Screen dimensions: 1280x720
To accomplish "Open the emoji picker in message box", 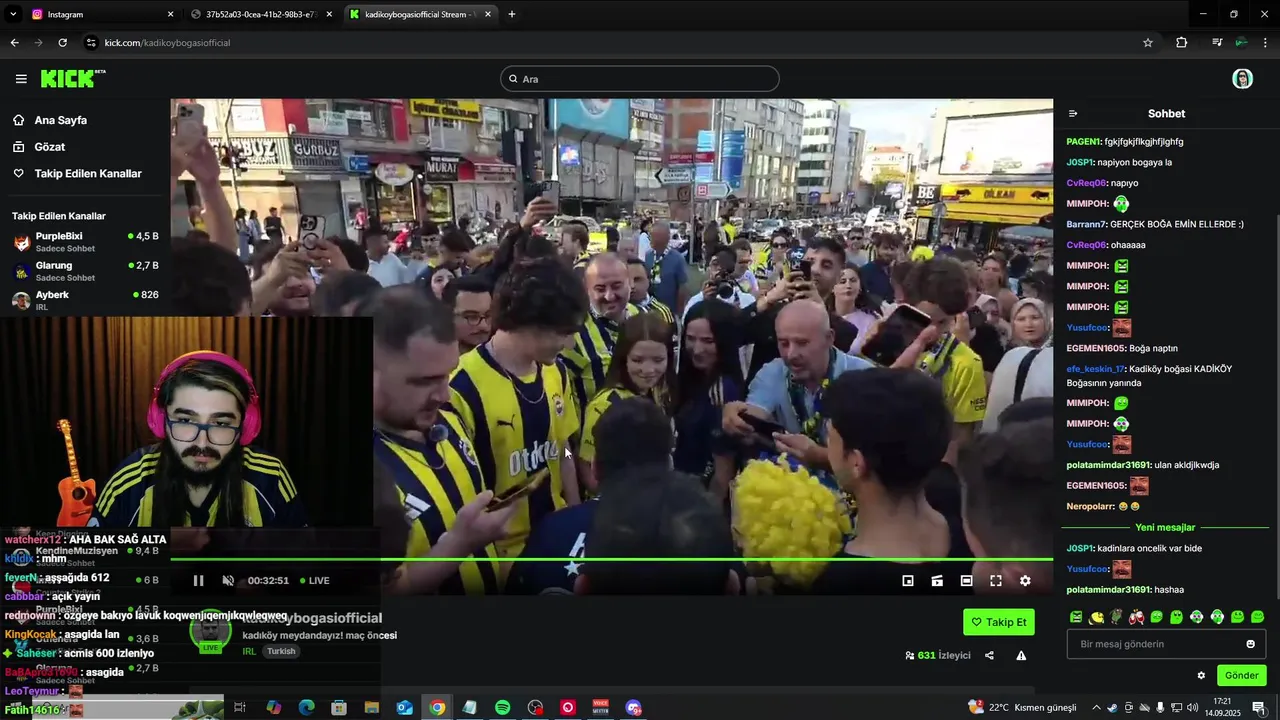I will (x=1250, y=644).
